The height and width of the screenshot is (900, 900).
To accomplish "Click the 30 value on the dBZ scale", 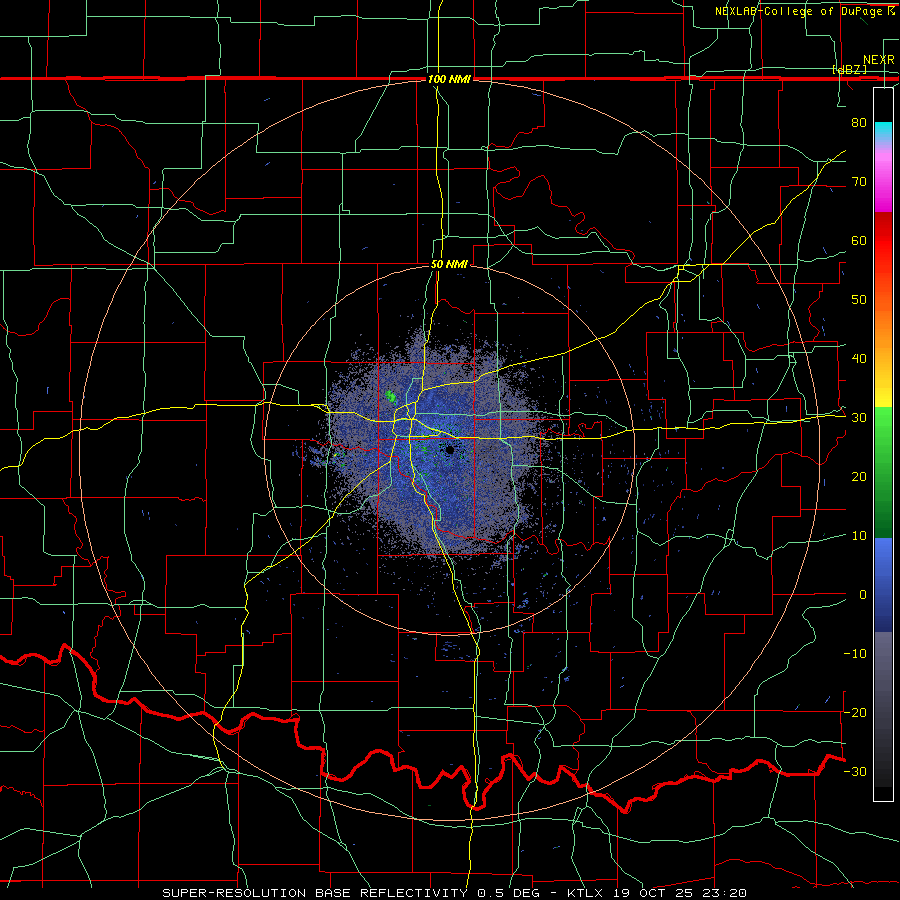I will [859, 418].
